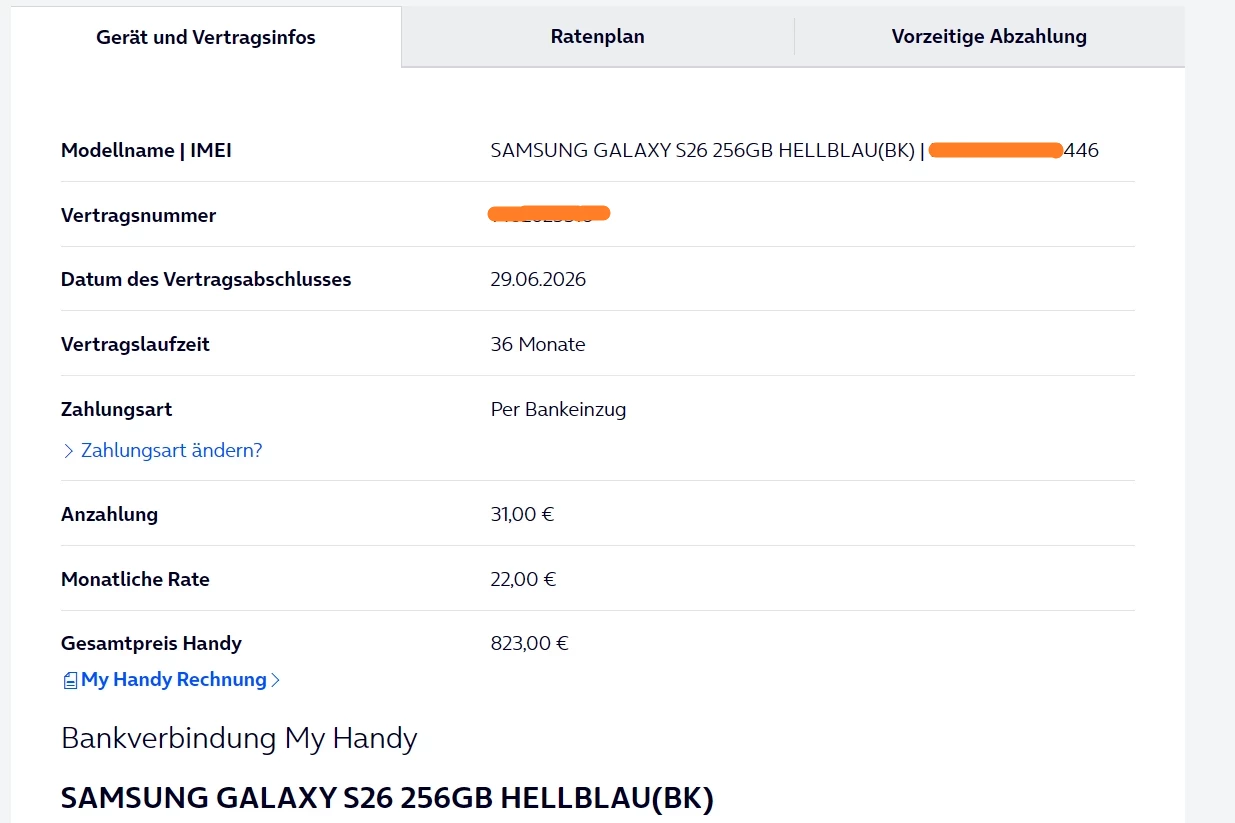Screen dimensions: 1235x823
Task: Switch to the Ratenplan tab
Action: point(597,37)
